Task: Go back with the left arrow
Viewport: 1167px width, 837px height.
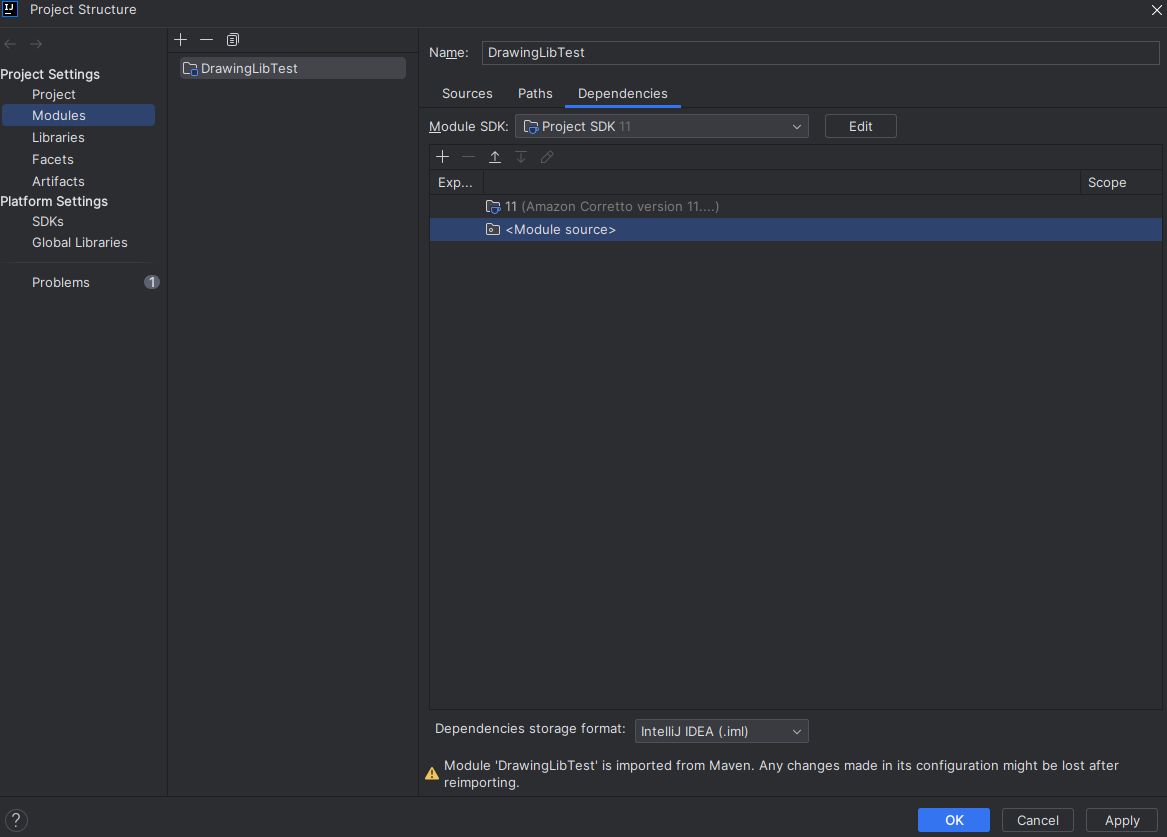Action: (10, 44)
